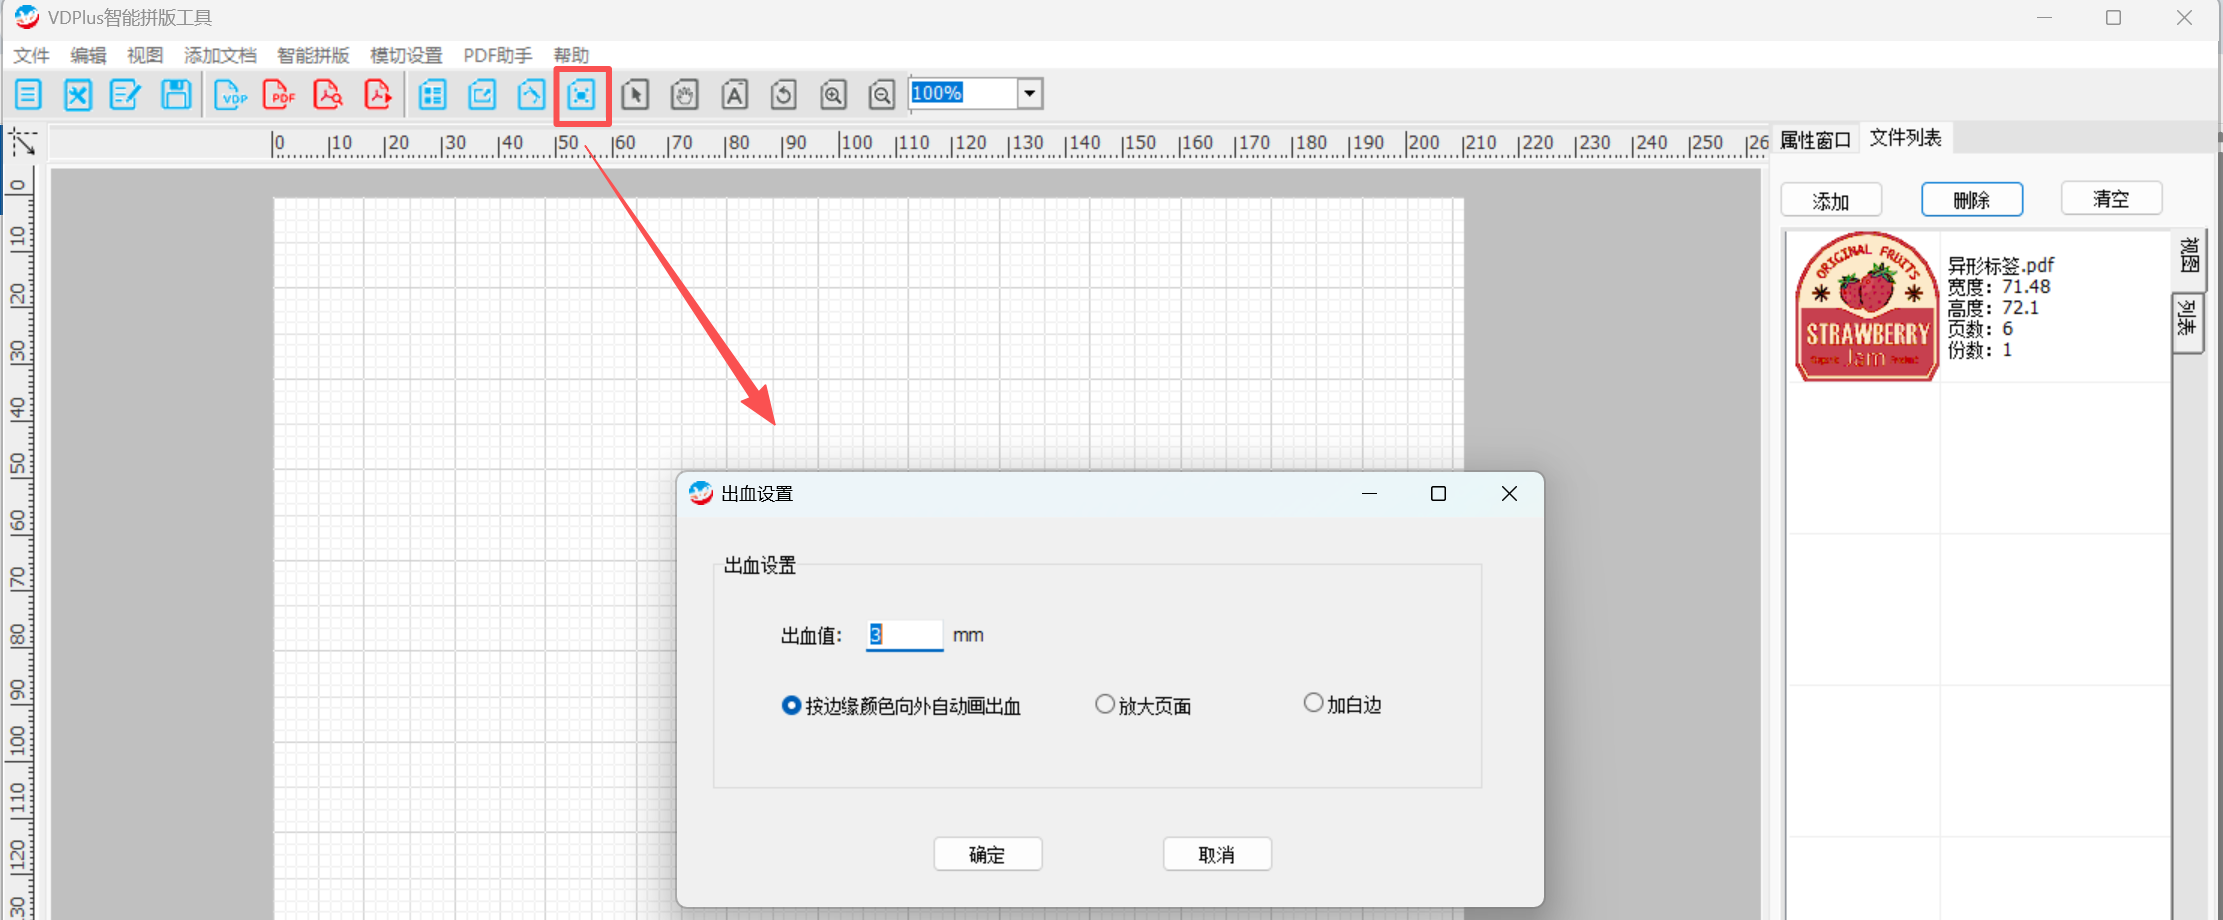The image size is (2223, 920).
Task: Choose the 加白边 radio option
Action: pos(1313,704)
